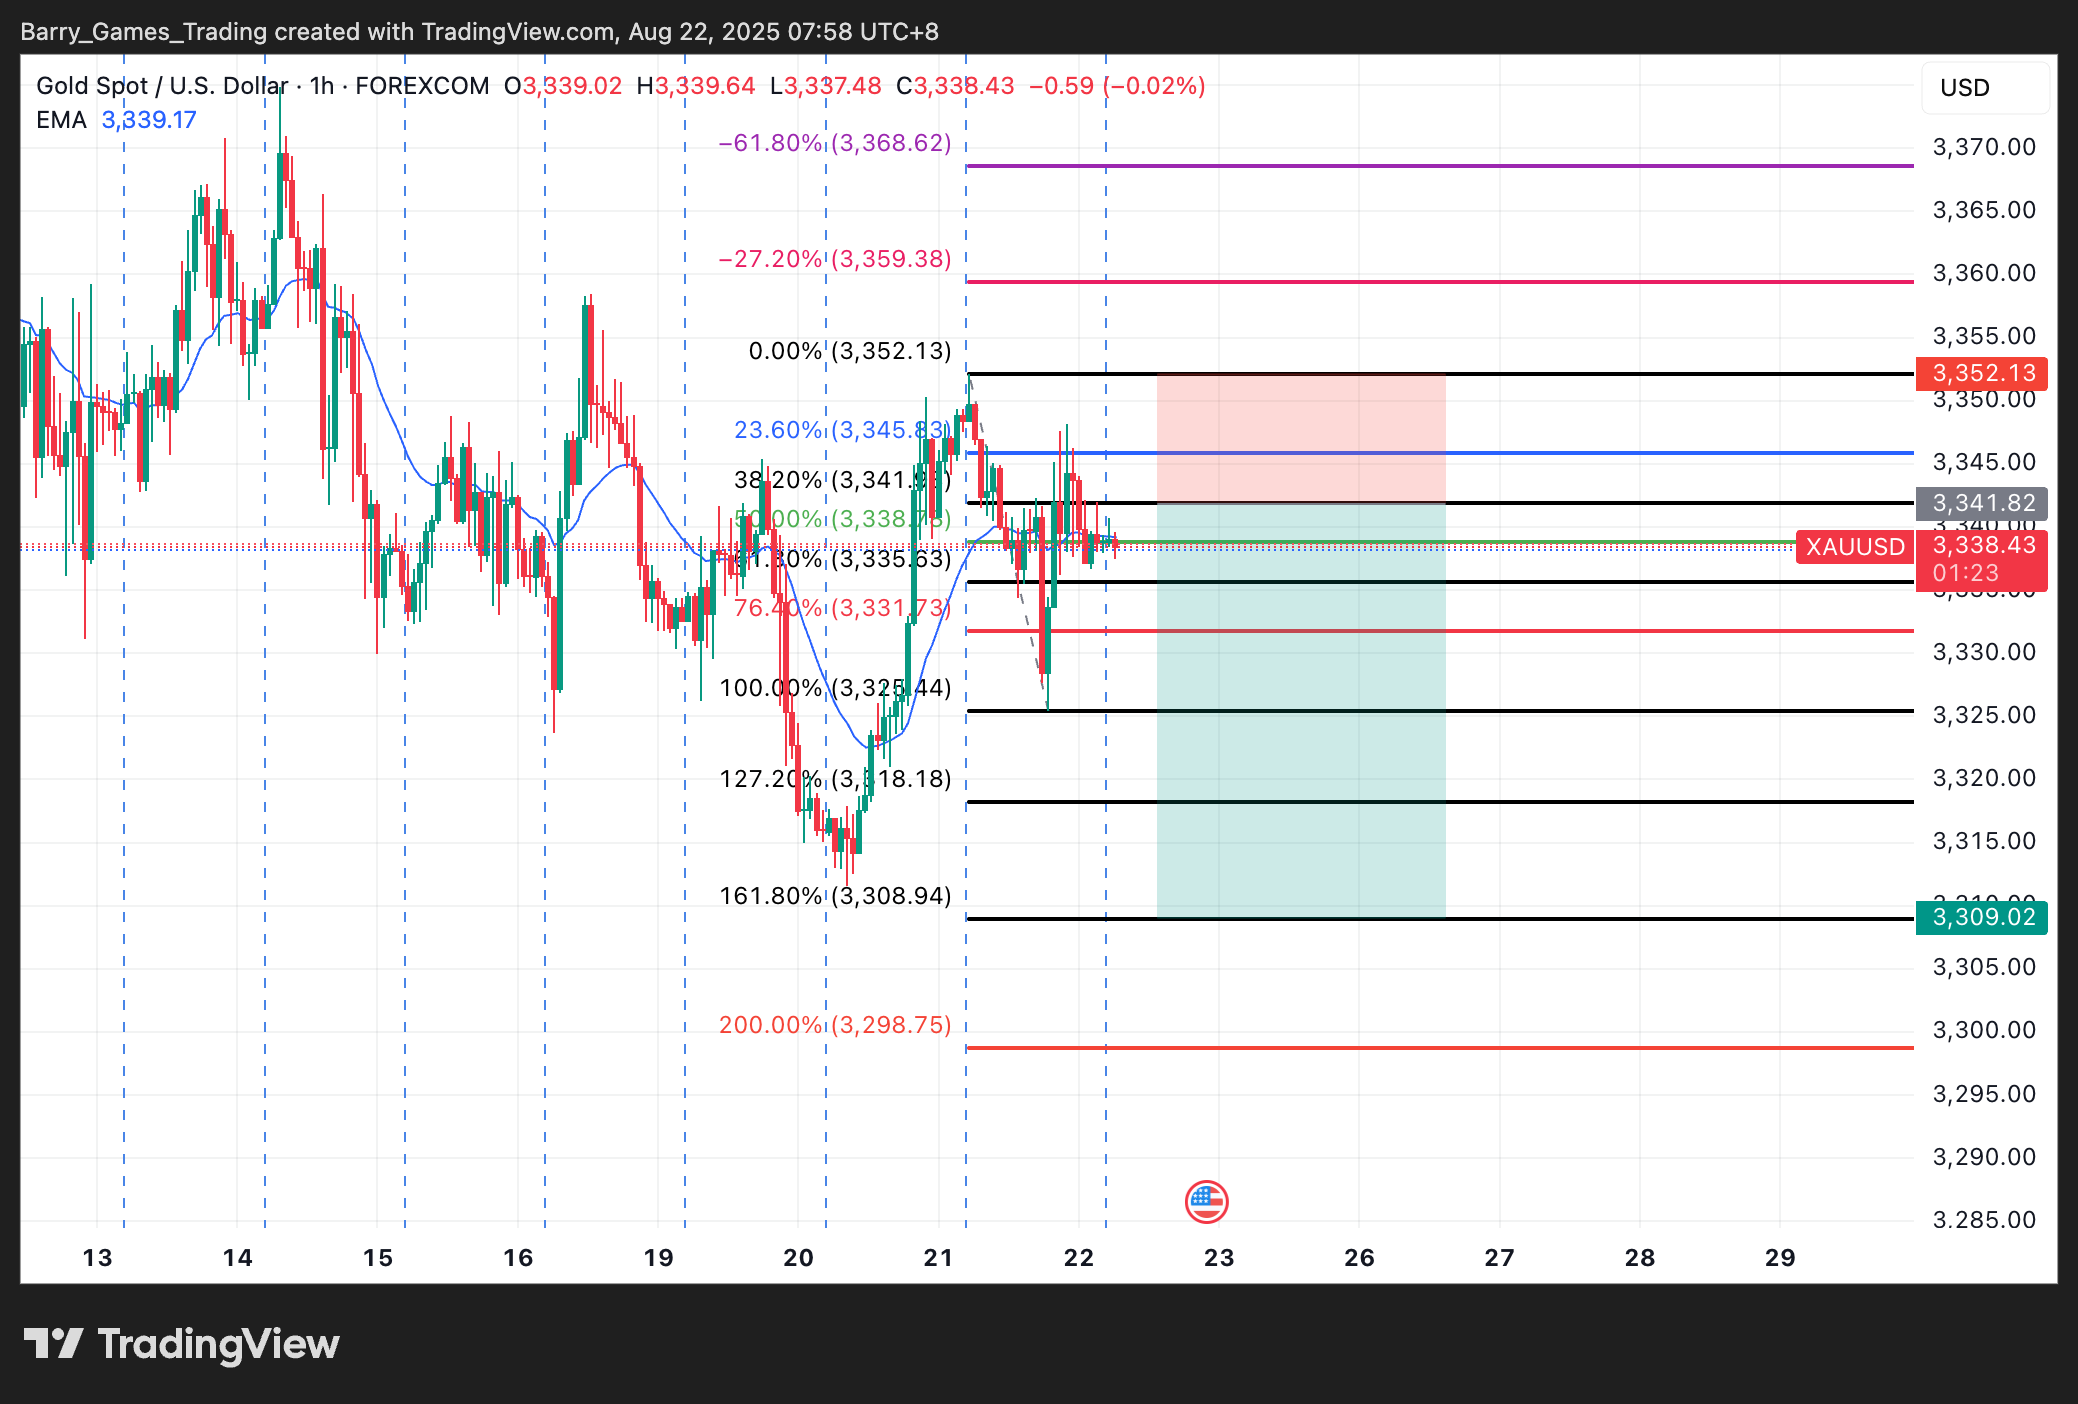
Task: Click the red 3,352.13 price label
Action: tap(1981, 373)
